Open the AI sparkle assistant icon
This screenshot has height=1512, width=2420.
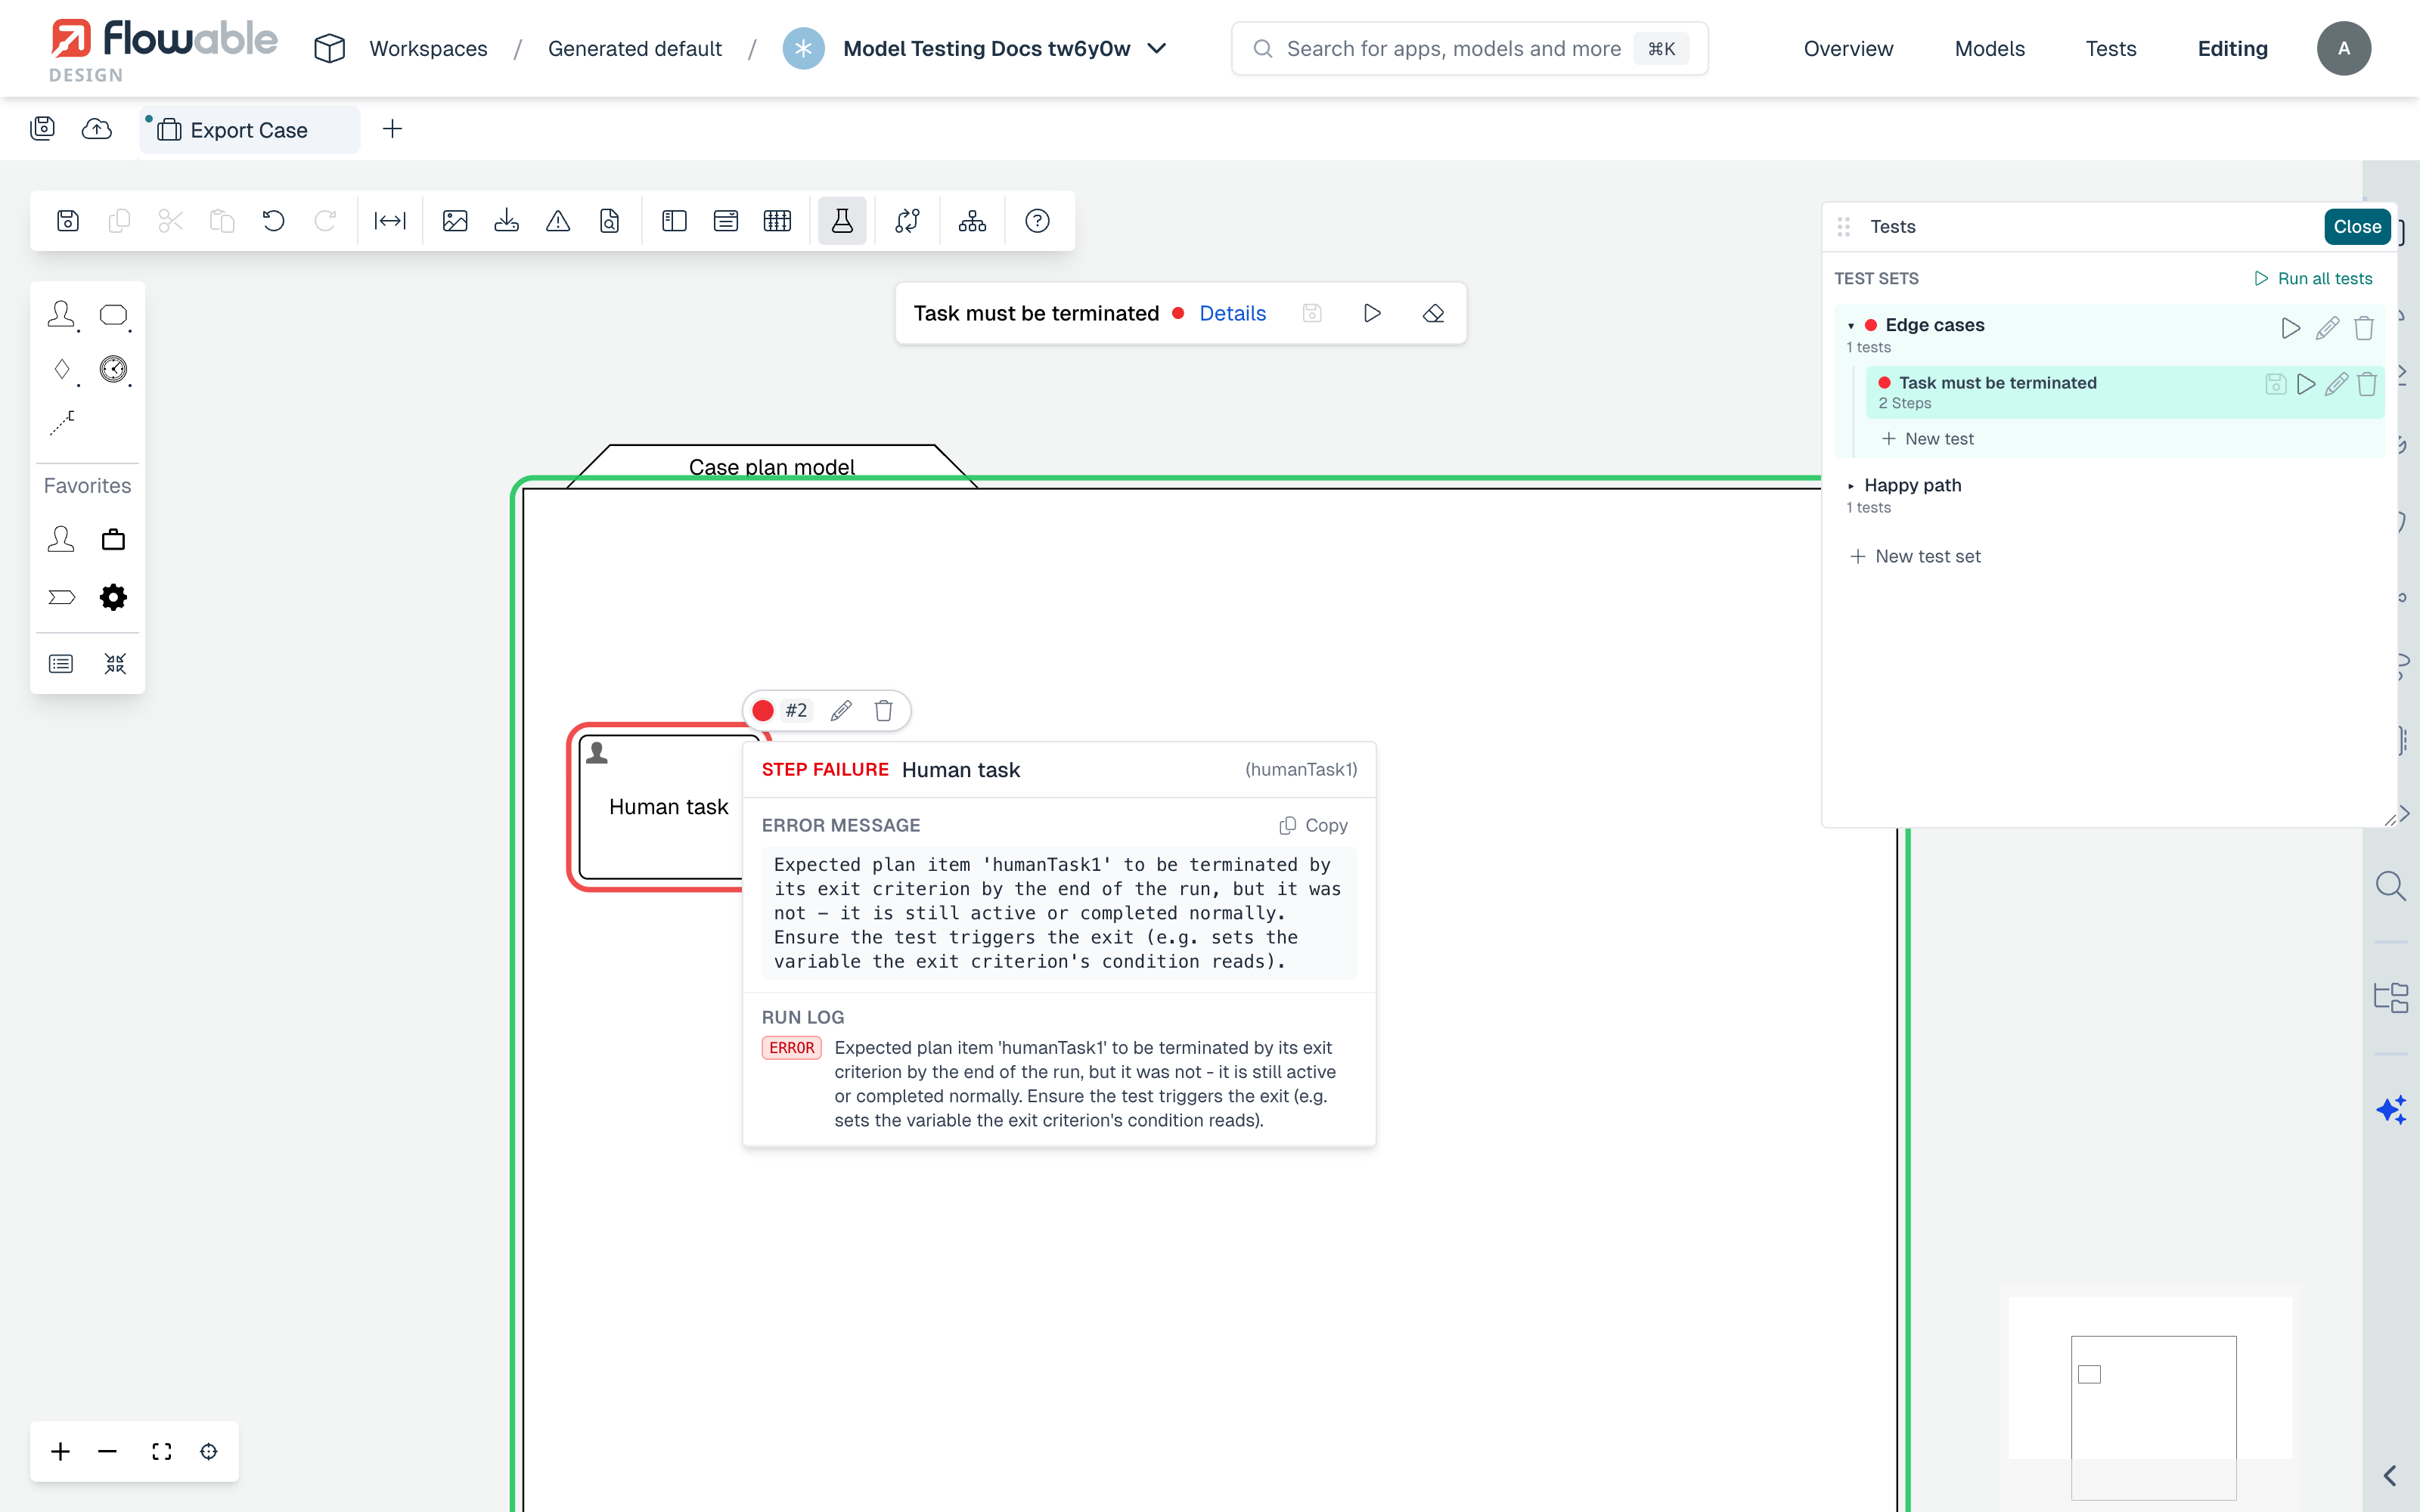click(x=2391, y=1110)
